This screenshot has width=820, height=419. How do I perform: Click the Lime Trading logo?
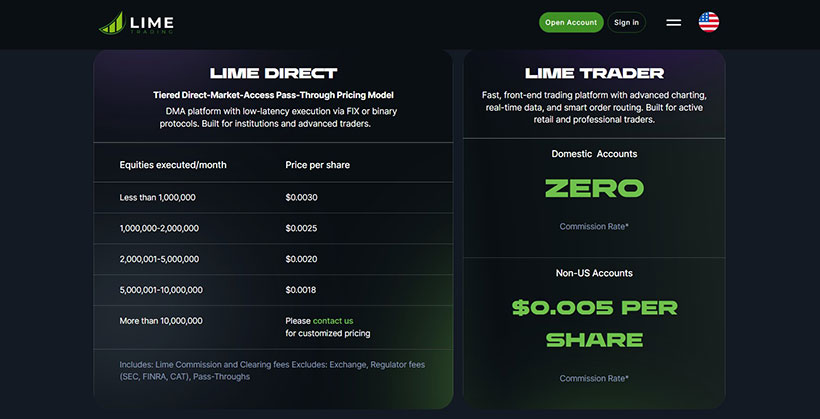pyautogui.click(x=136, y=23)
